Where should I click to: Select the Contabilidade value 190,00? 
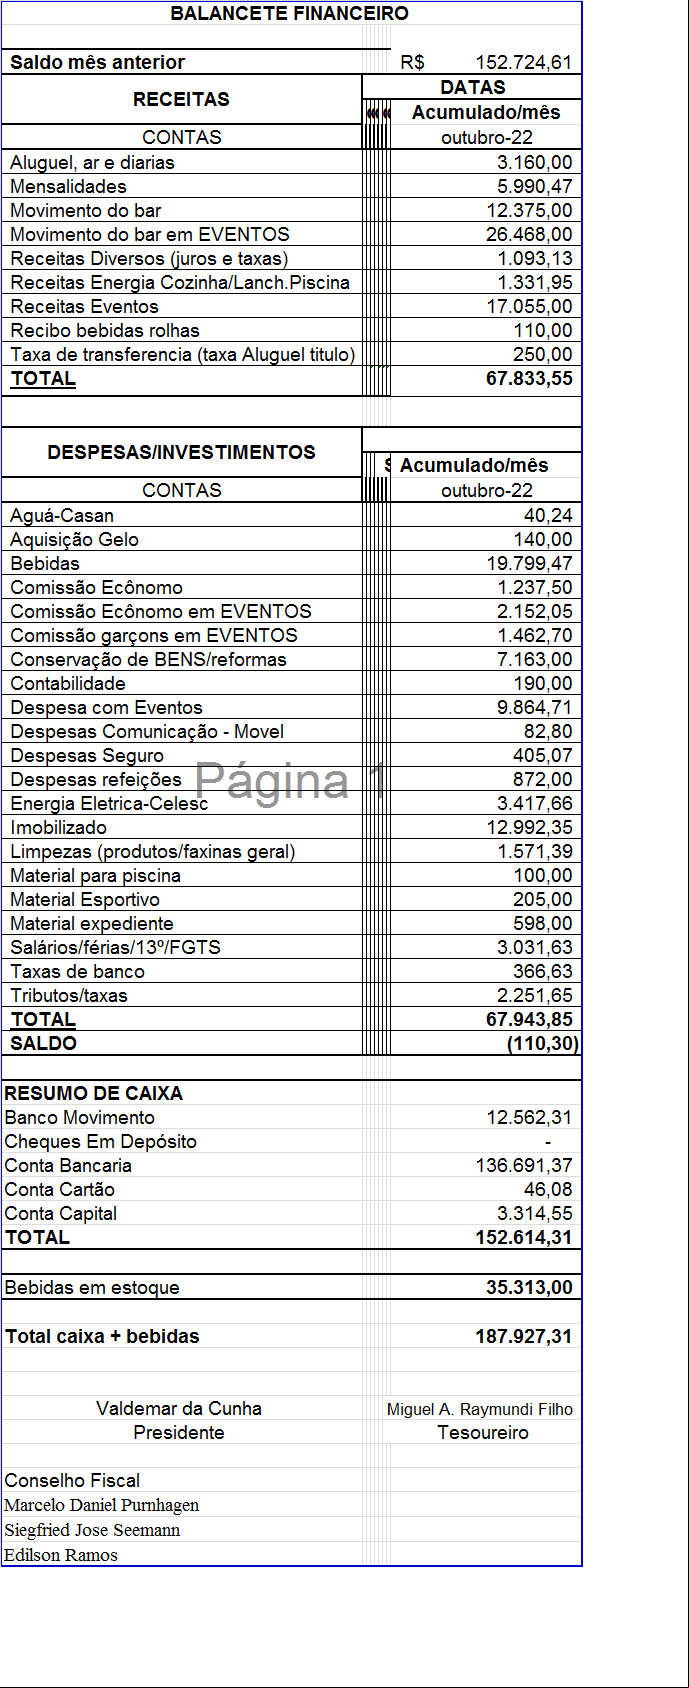pyautogui.click(x=543, y=683)
